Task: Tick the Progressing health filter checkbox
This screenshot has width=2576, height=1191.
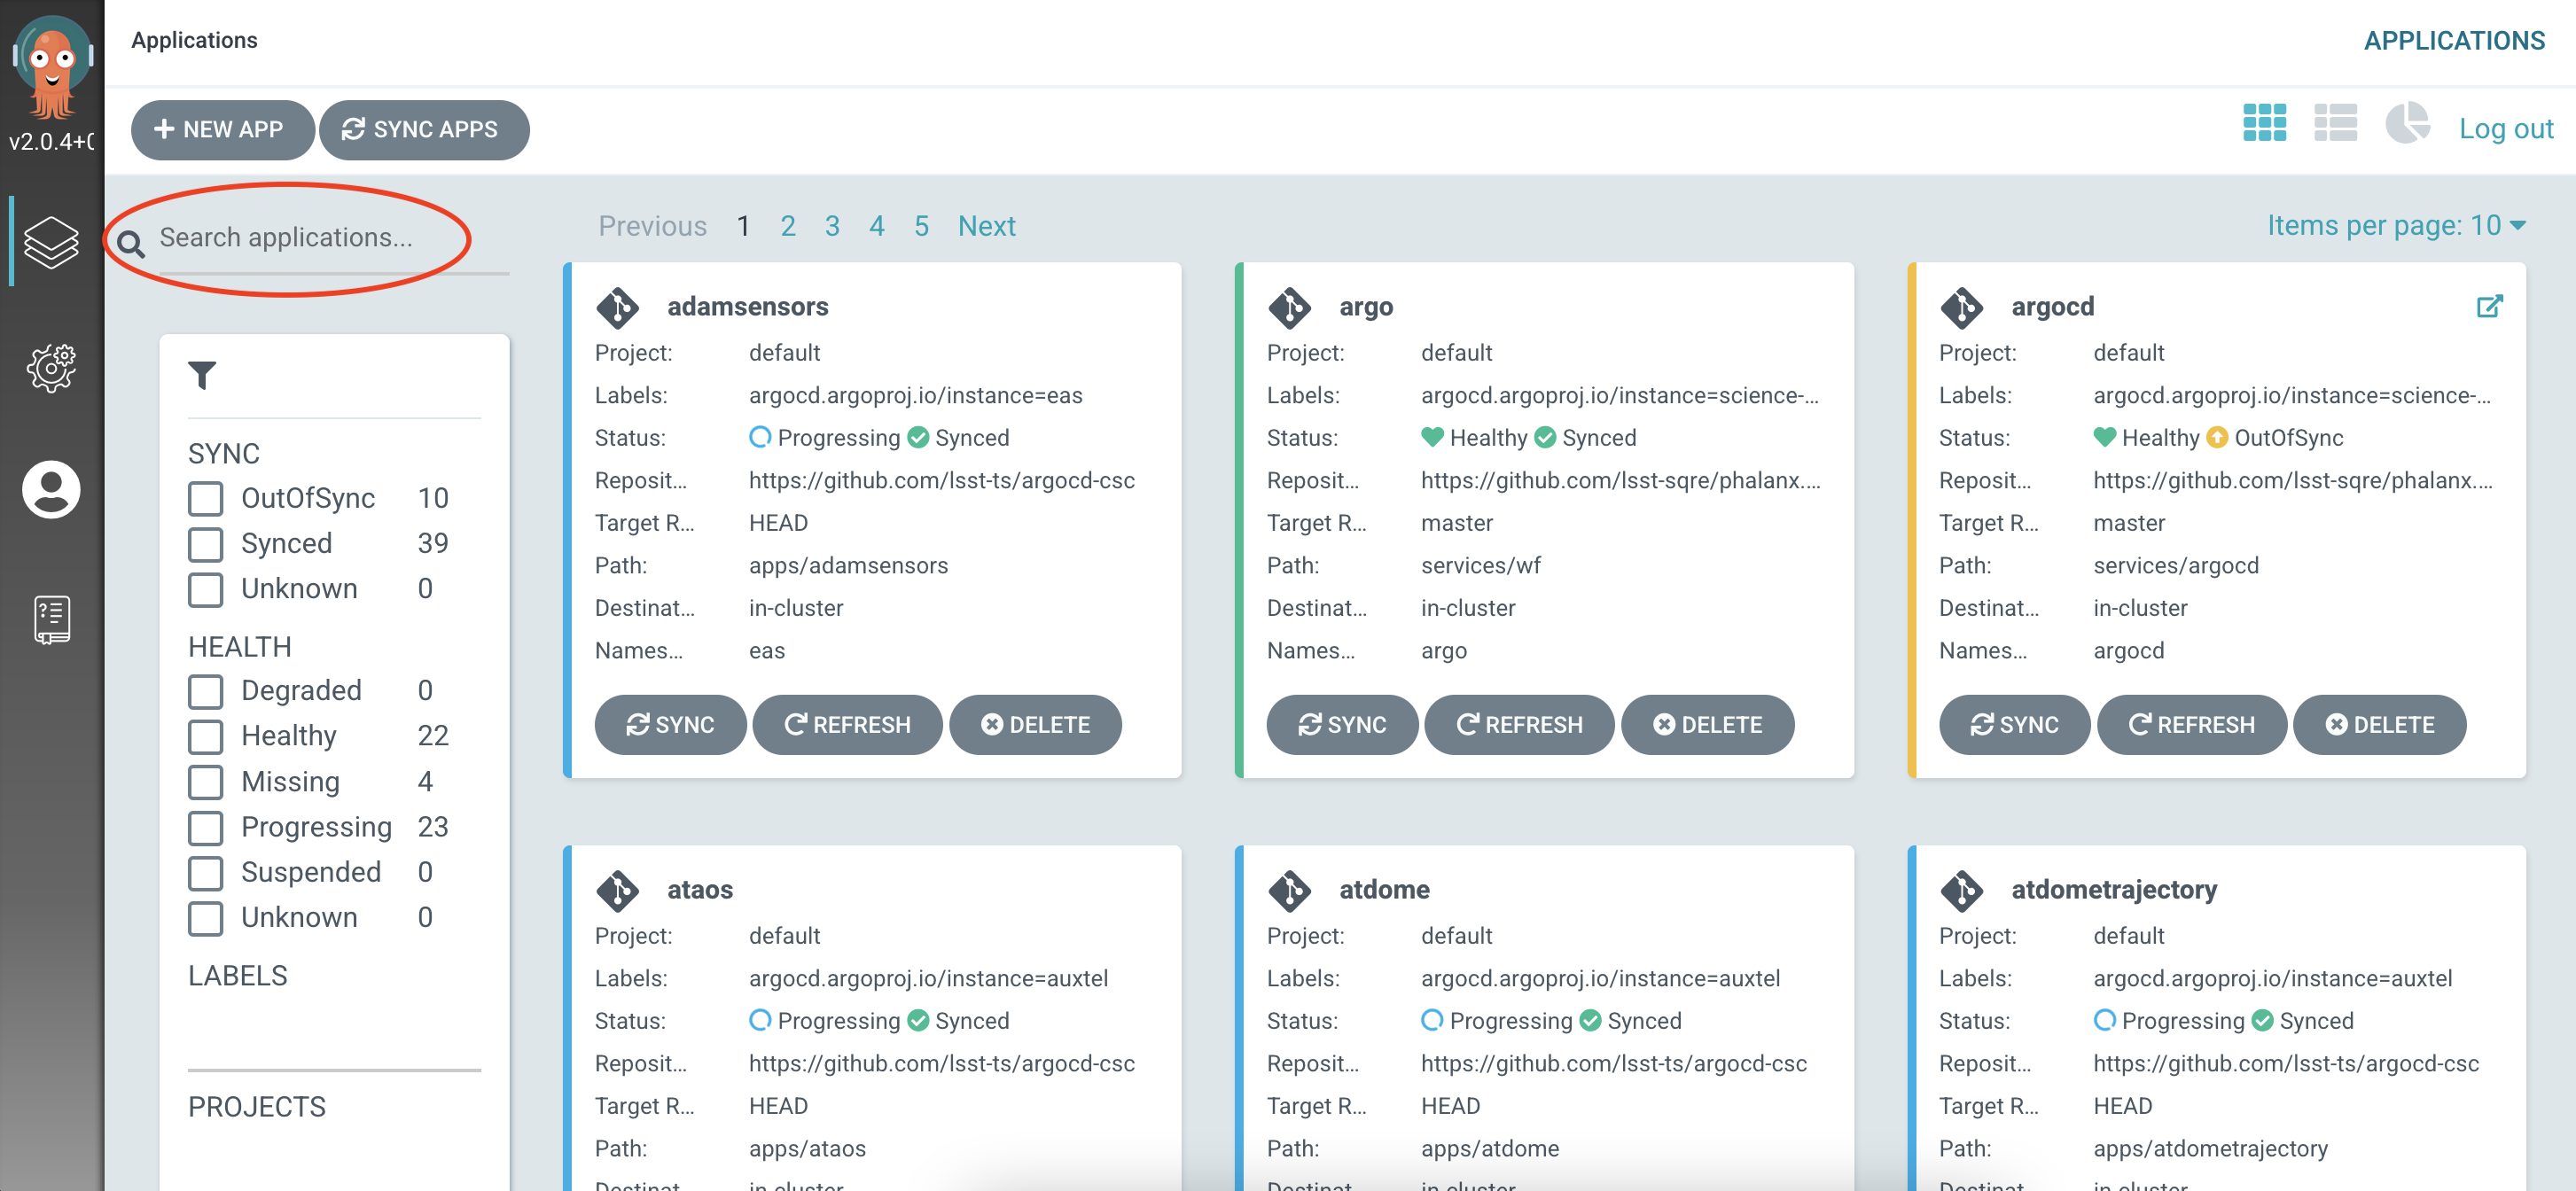Action: click(206, 827)
